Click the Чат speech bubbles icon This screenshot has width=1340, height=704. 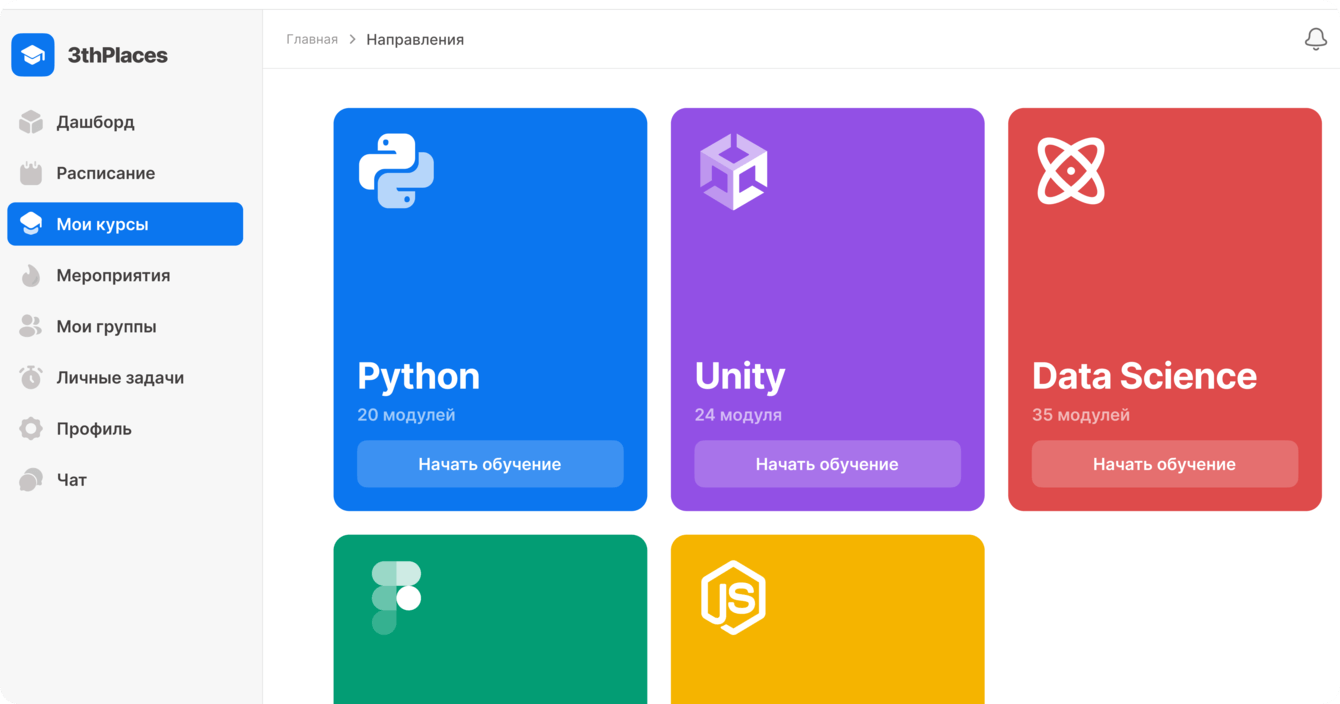point(31,480)
